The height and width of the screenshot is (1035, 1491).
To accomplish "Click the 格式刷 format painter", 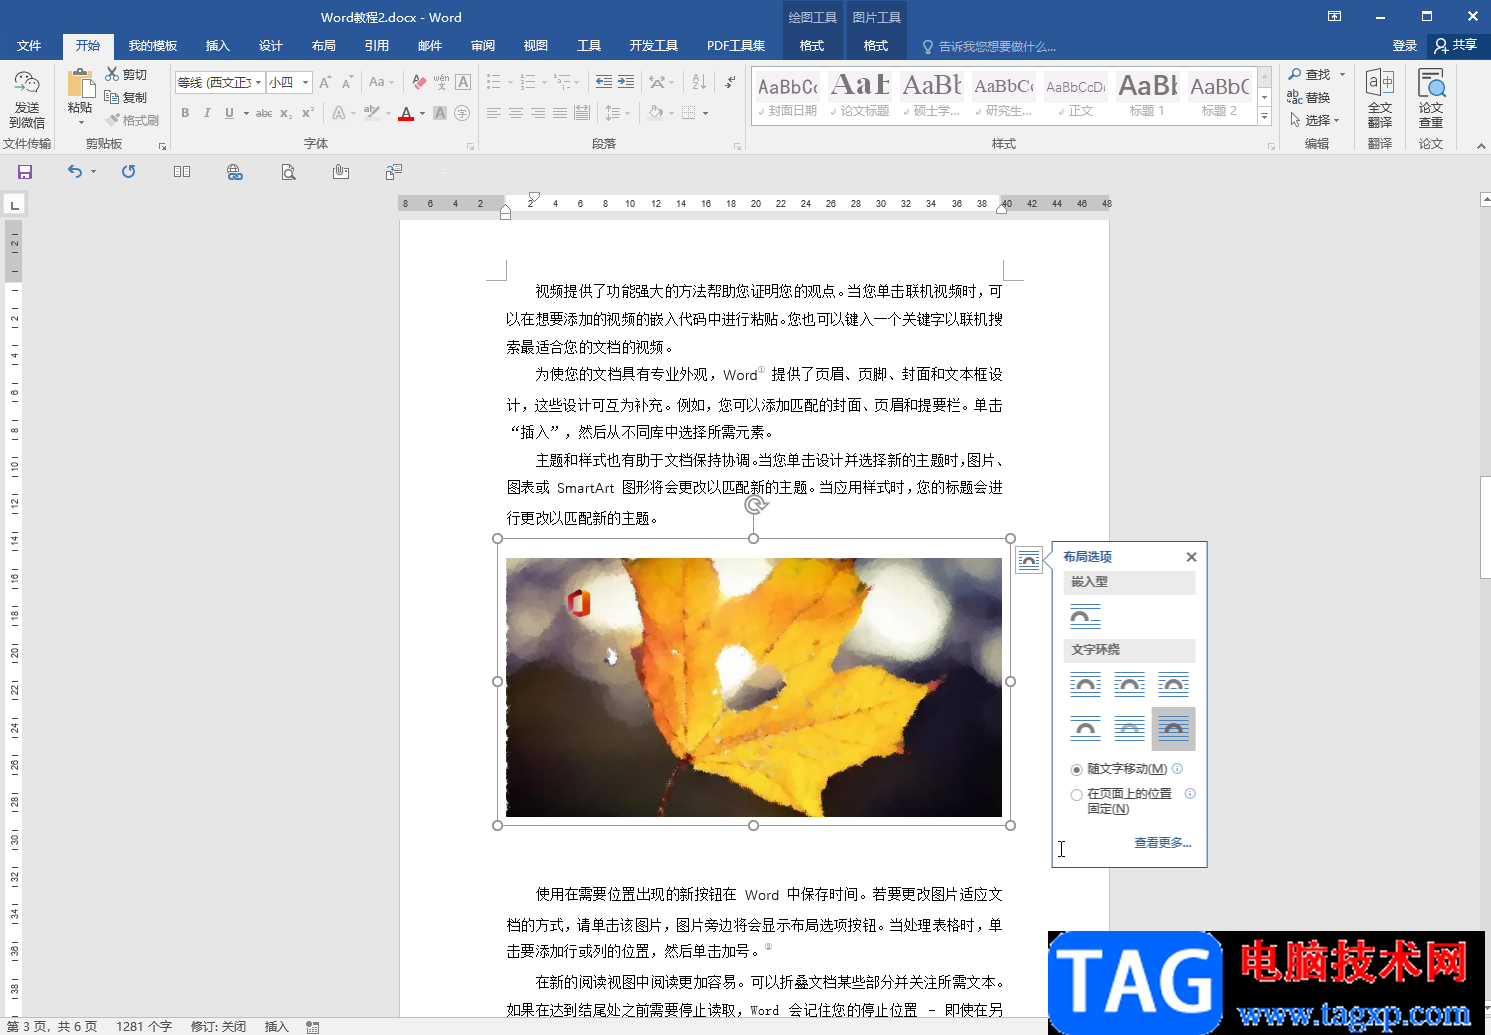I will [x=132, y=120].
